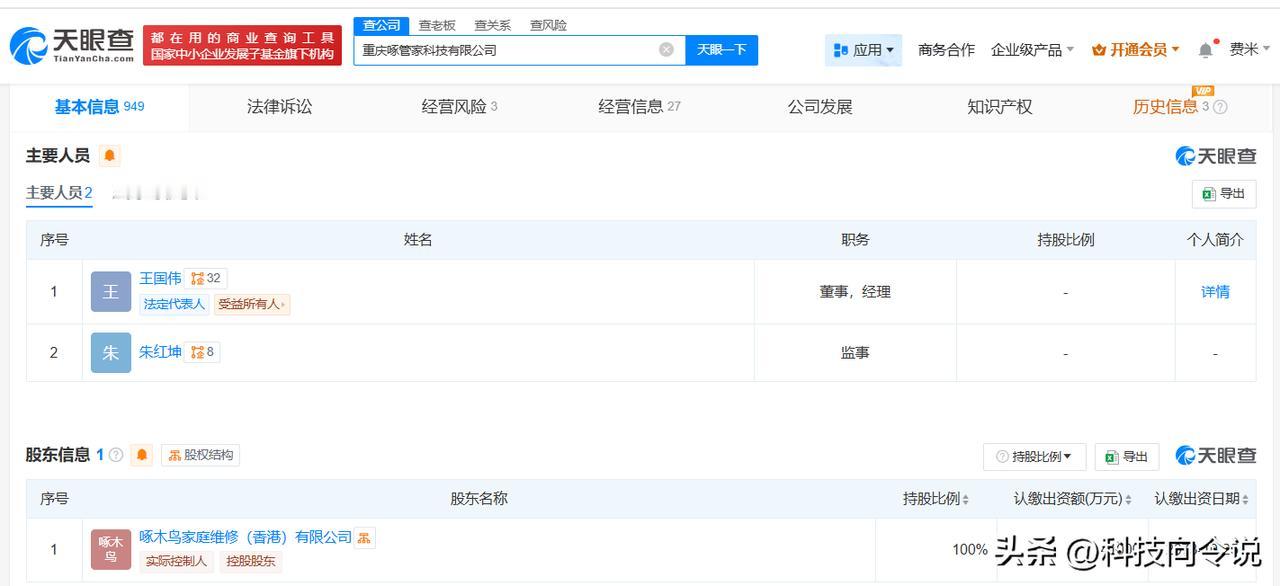Screen dimensions: 1280x586
Task: Switch to the 历史信息 tab
Action: pyautogui.click(x=1165, y=107)
